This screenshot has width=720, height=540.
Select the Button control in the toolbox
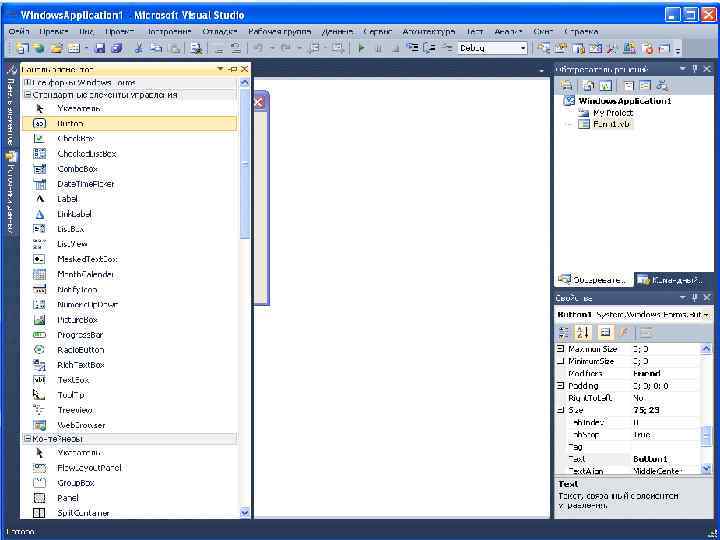(x=129, y=124)
